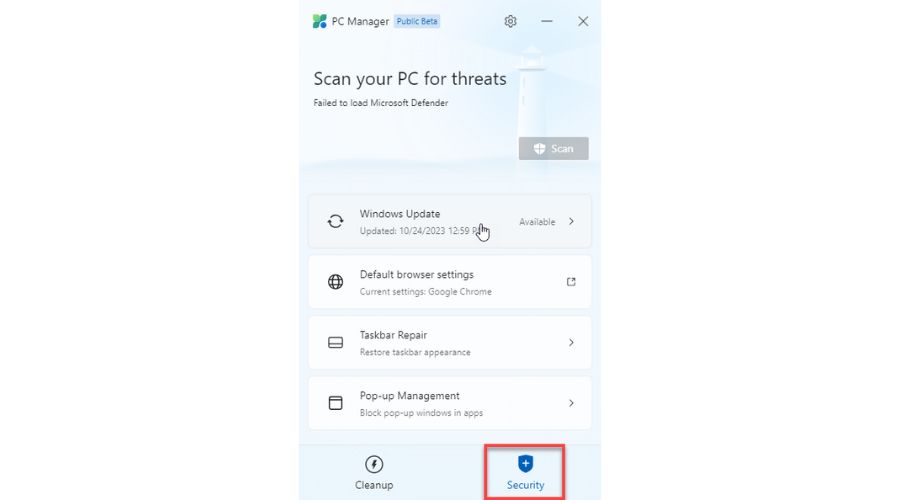
Task: Open Taskbar Repair option
Action: click(x=449, y=343)
